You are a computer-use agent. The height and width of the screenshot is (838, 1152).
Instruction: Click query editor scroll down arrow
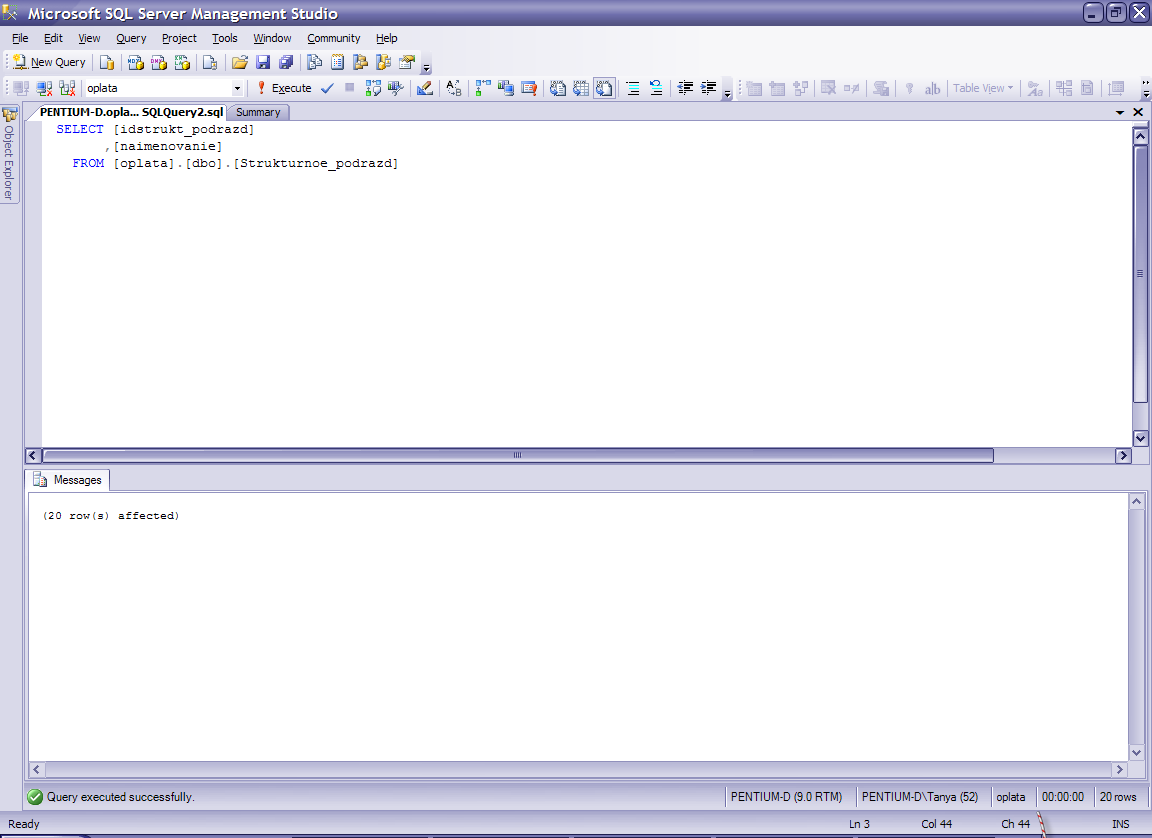pyautogui.click(x=1140, y=438)
